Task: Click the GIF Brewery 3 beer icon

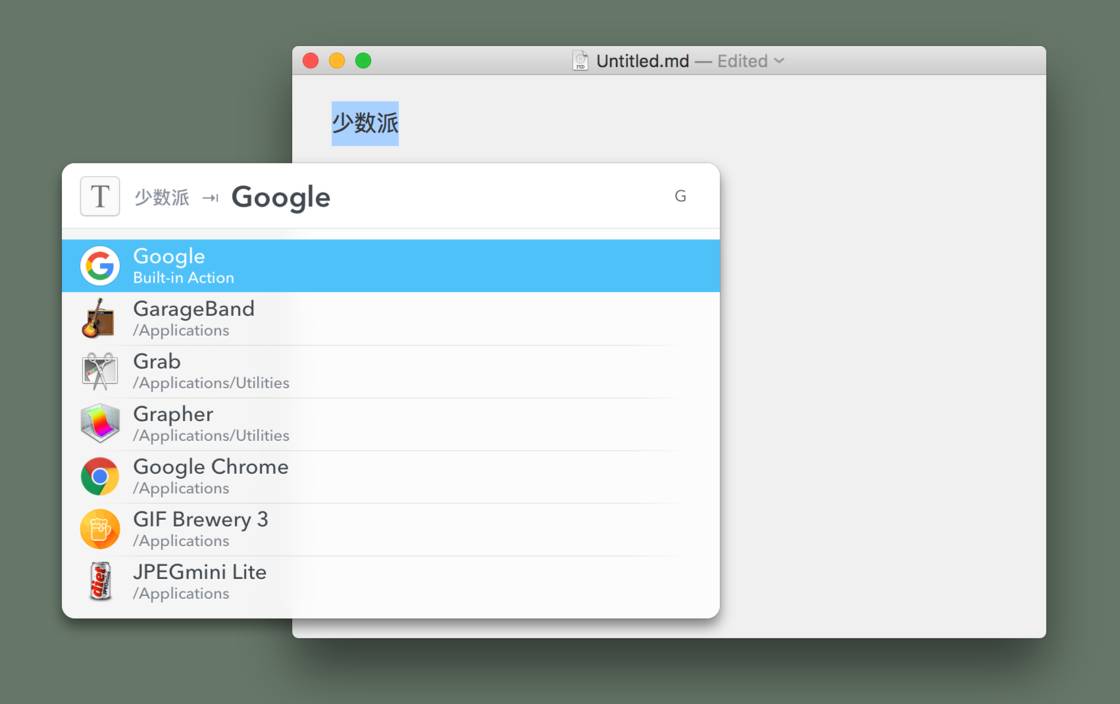Action: click(100, 529)
